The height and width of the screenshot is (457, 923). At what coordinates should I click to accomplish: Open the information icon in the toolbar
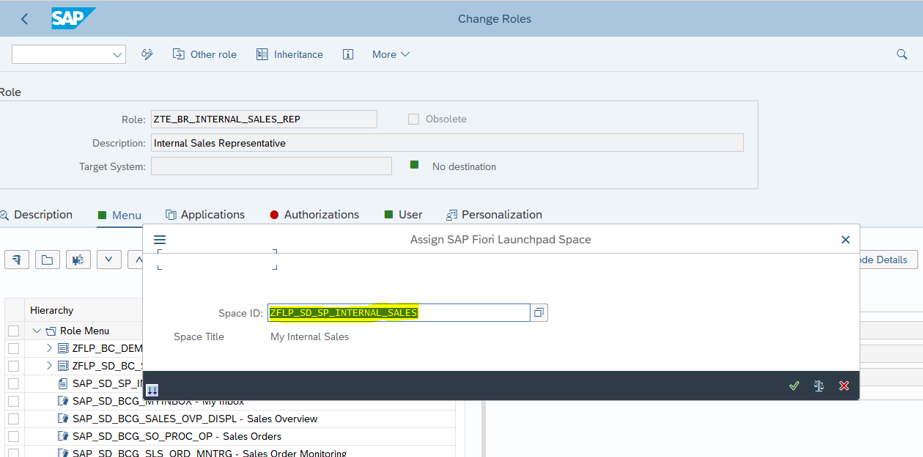[348, 54]
